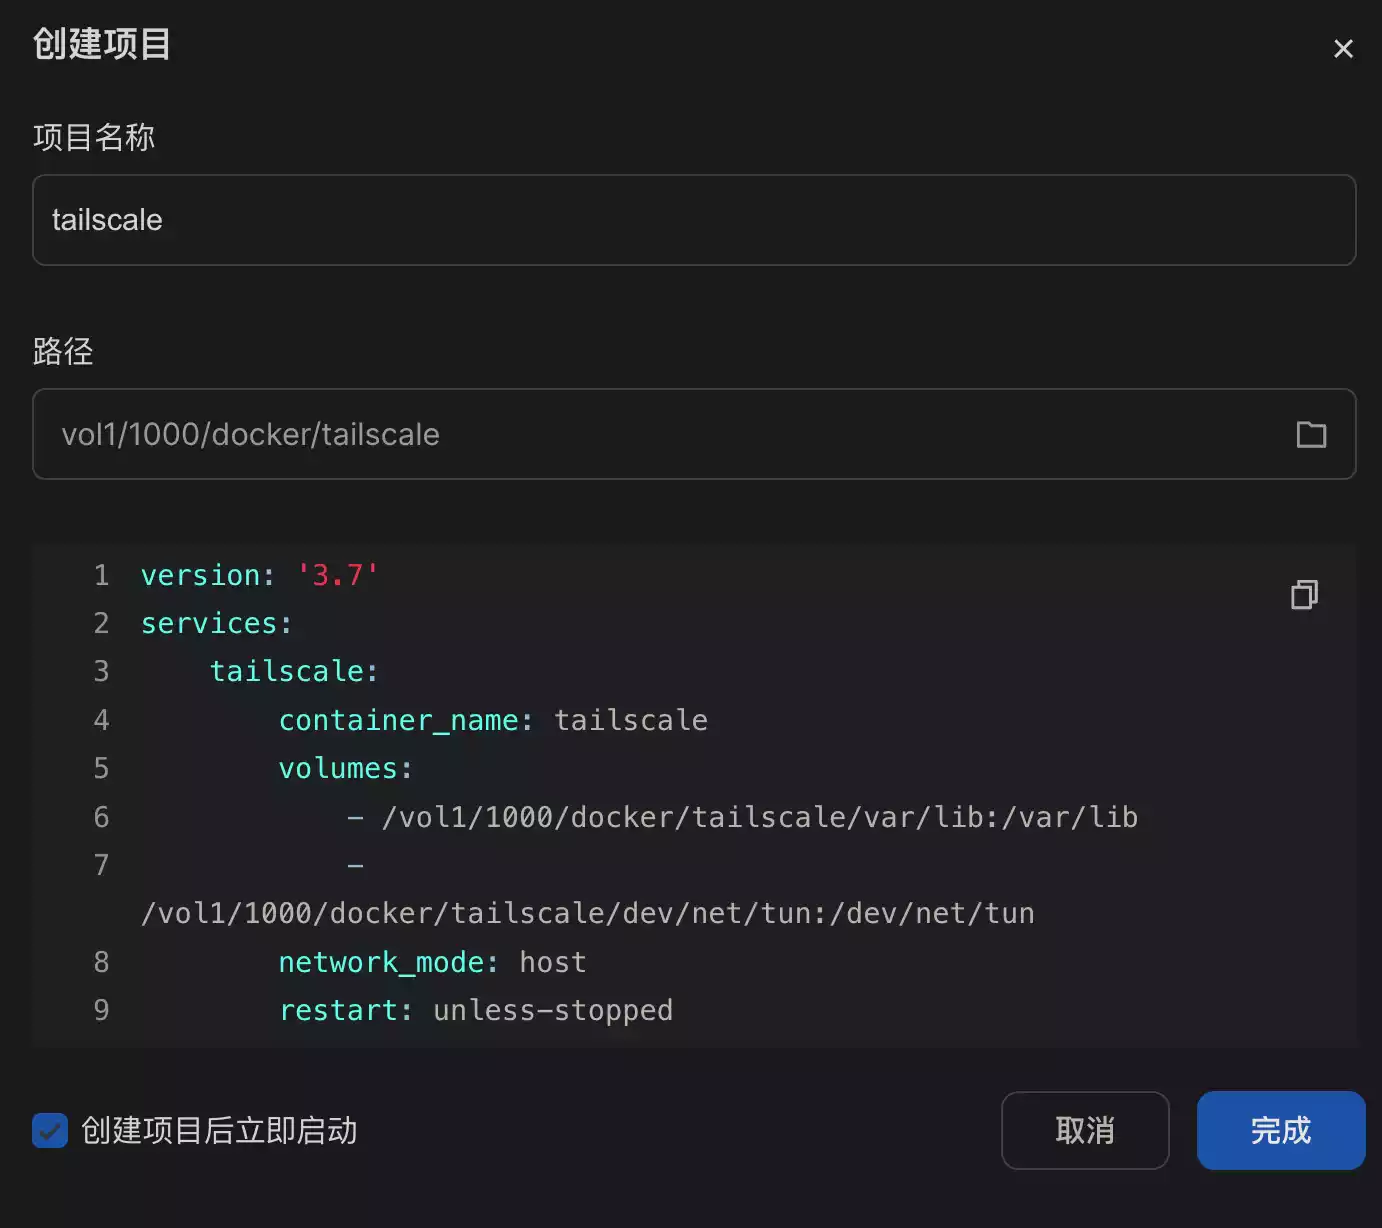This screenshot has height=1228, width=1382.
Task: Click the network_mode key on line 8
Action: 387,962
